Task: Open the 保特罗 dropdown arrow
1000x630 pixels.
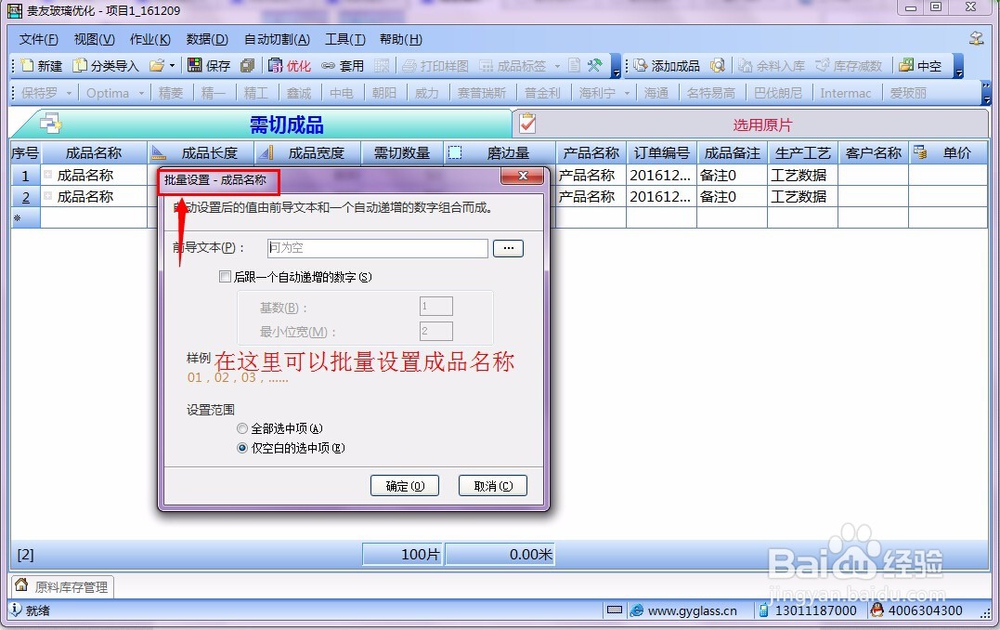Action: [69, 93]
